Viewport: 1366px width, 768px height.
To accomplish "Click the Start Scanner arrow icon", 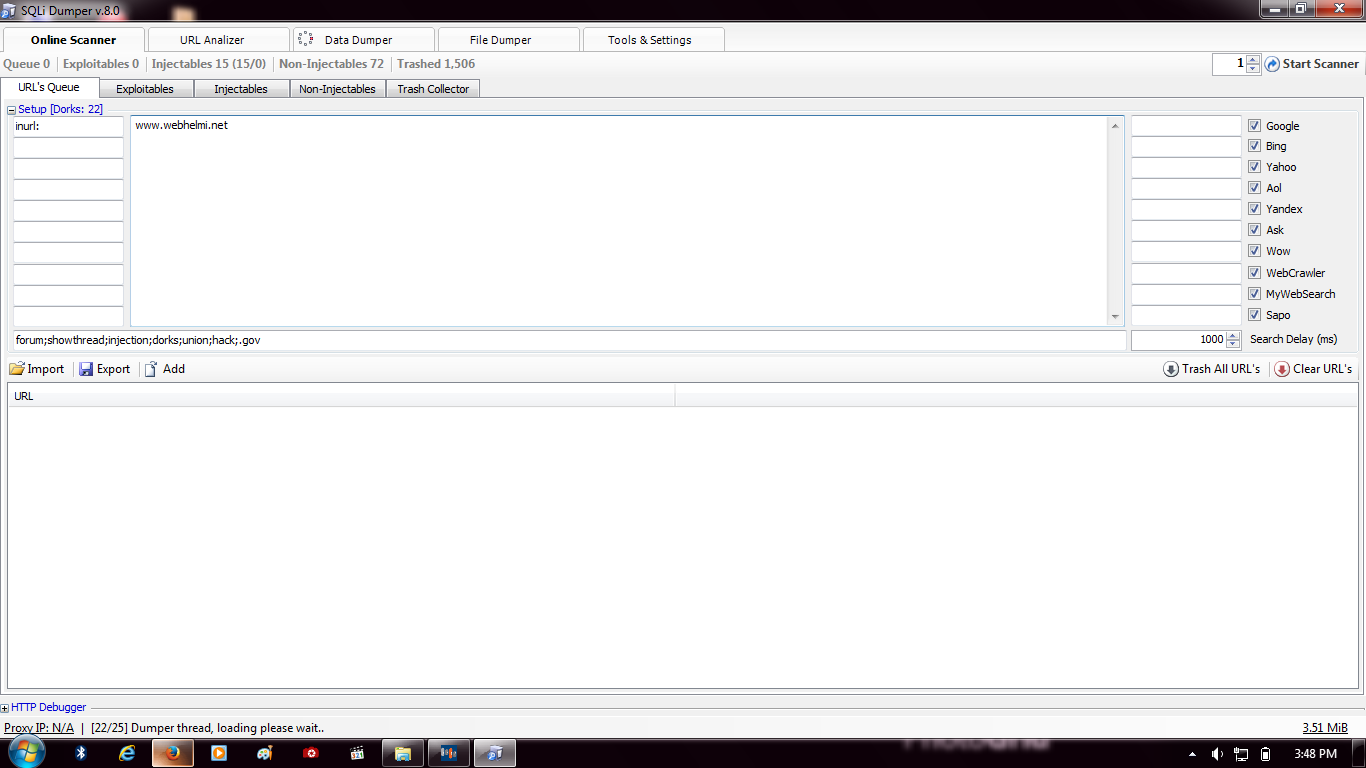I will click(1272, 64).
